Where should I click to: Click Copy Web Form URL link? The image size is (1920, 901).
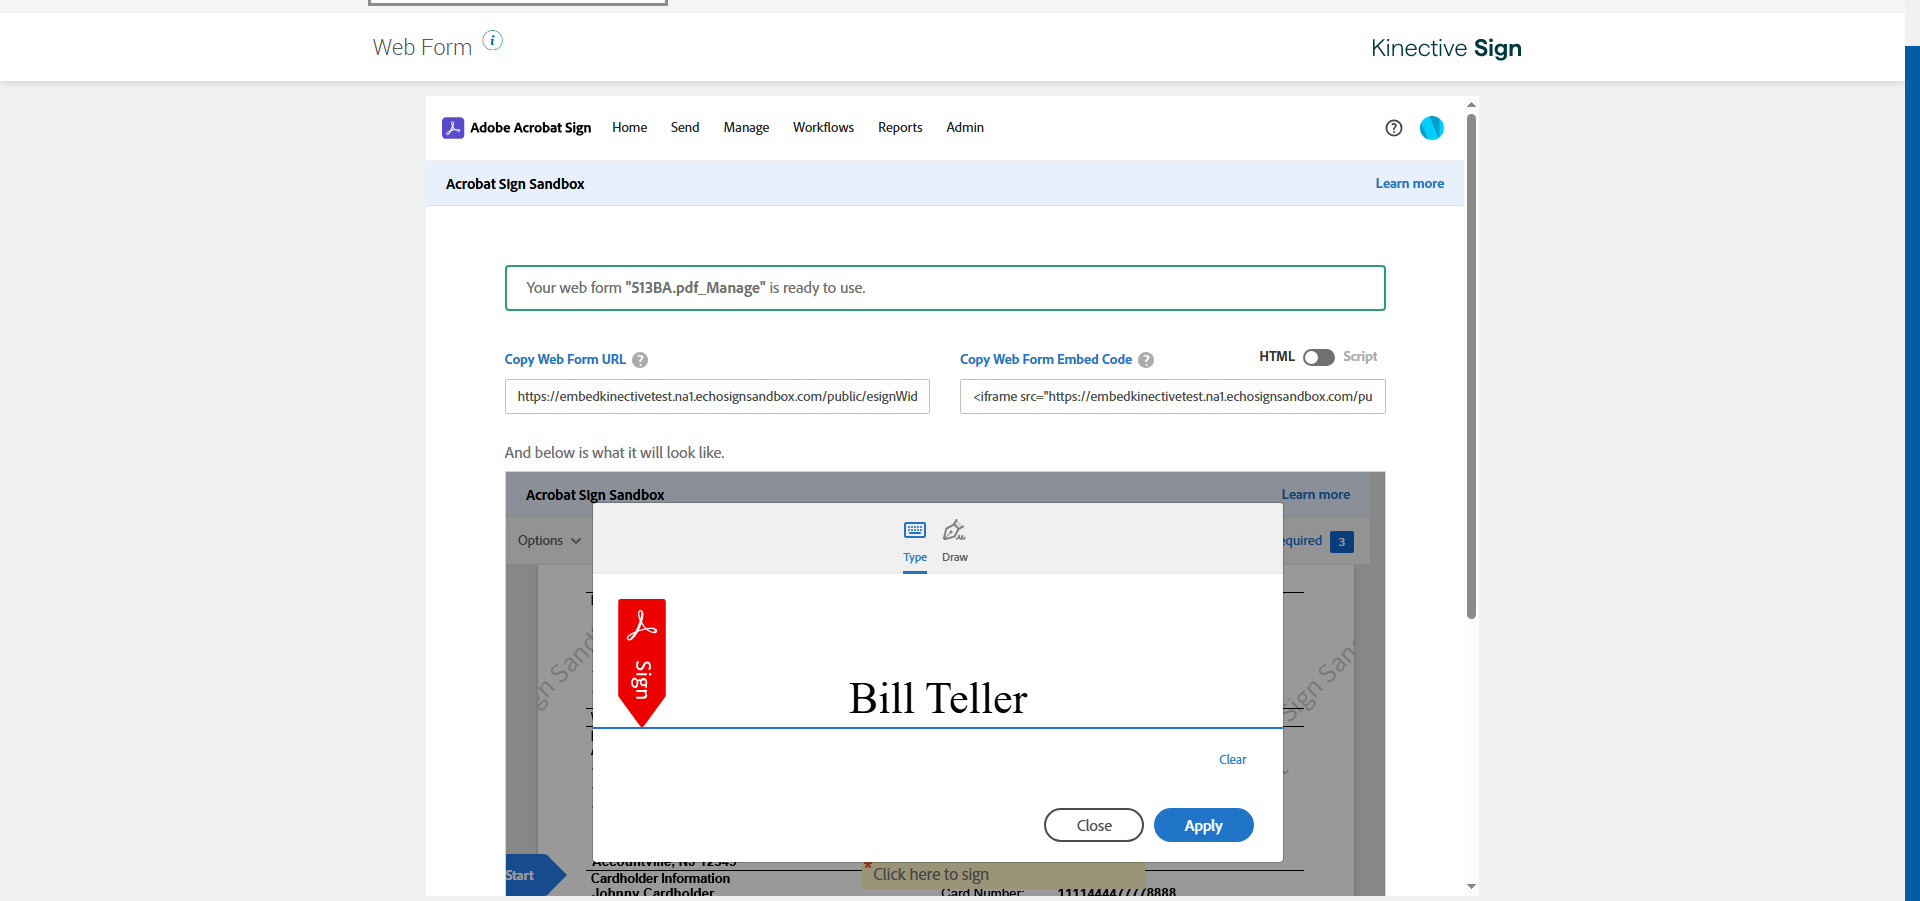(565, 360)
